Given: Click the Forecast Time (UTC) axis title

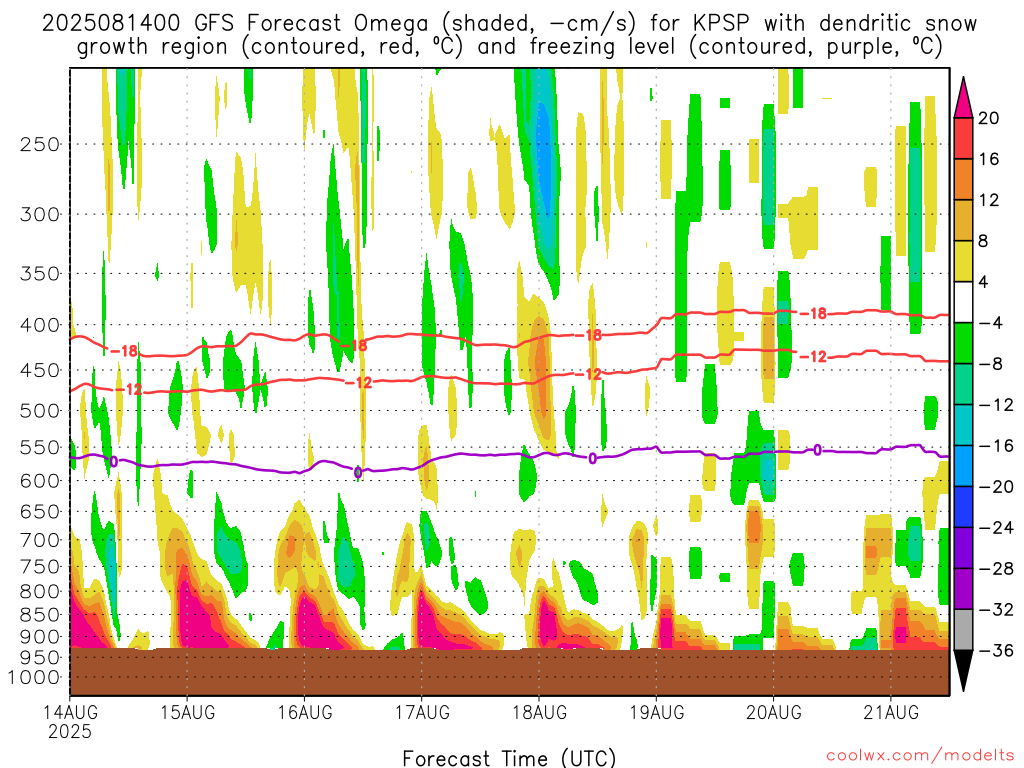Looking at the screenshot, I should pos(509,758).
